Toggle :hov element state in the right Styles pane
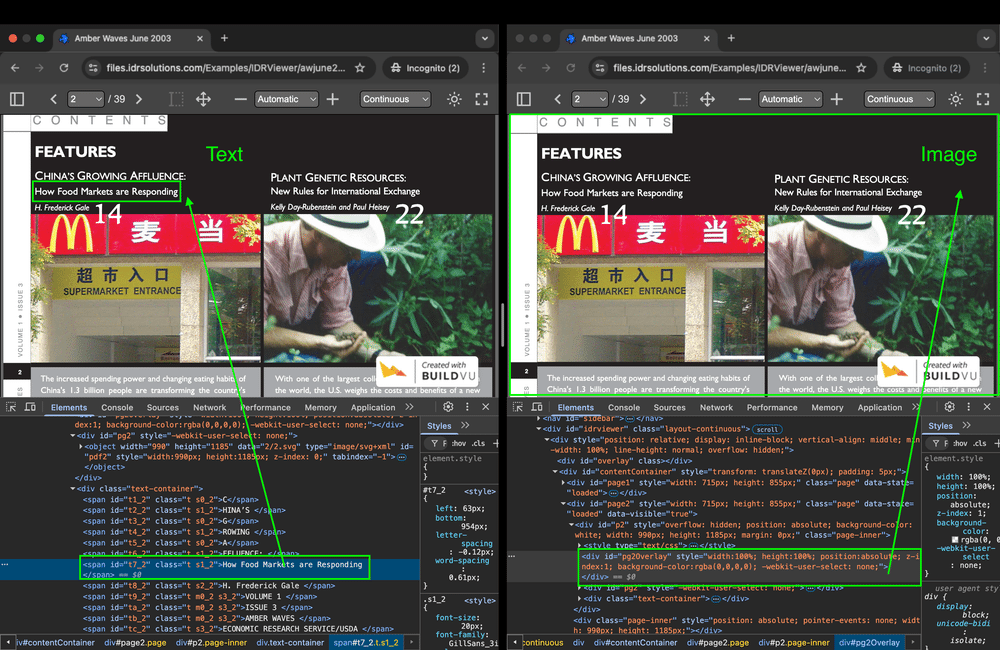The width and height of the screenshot is (1000, 650). pyautogui.click(x=959, y=443)
